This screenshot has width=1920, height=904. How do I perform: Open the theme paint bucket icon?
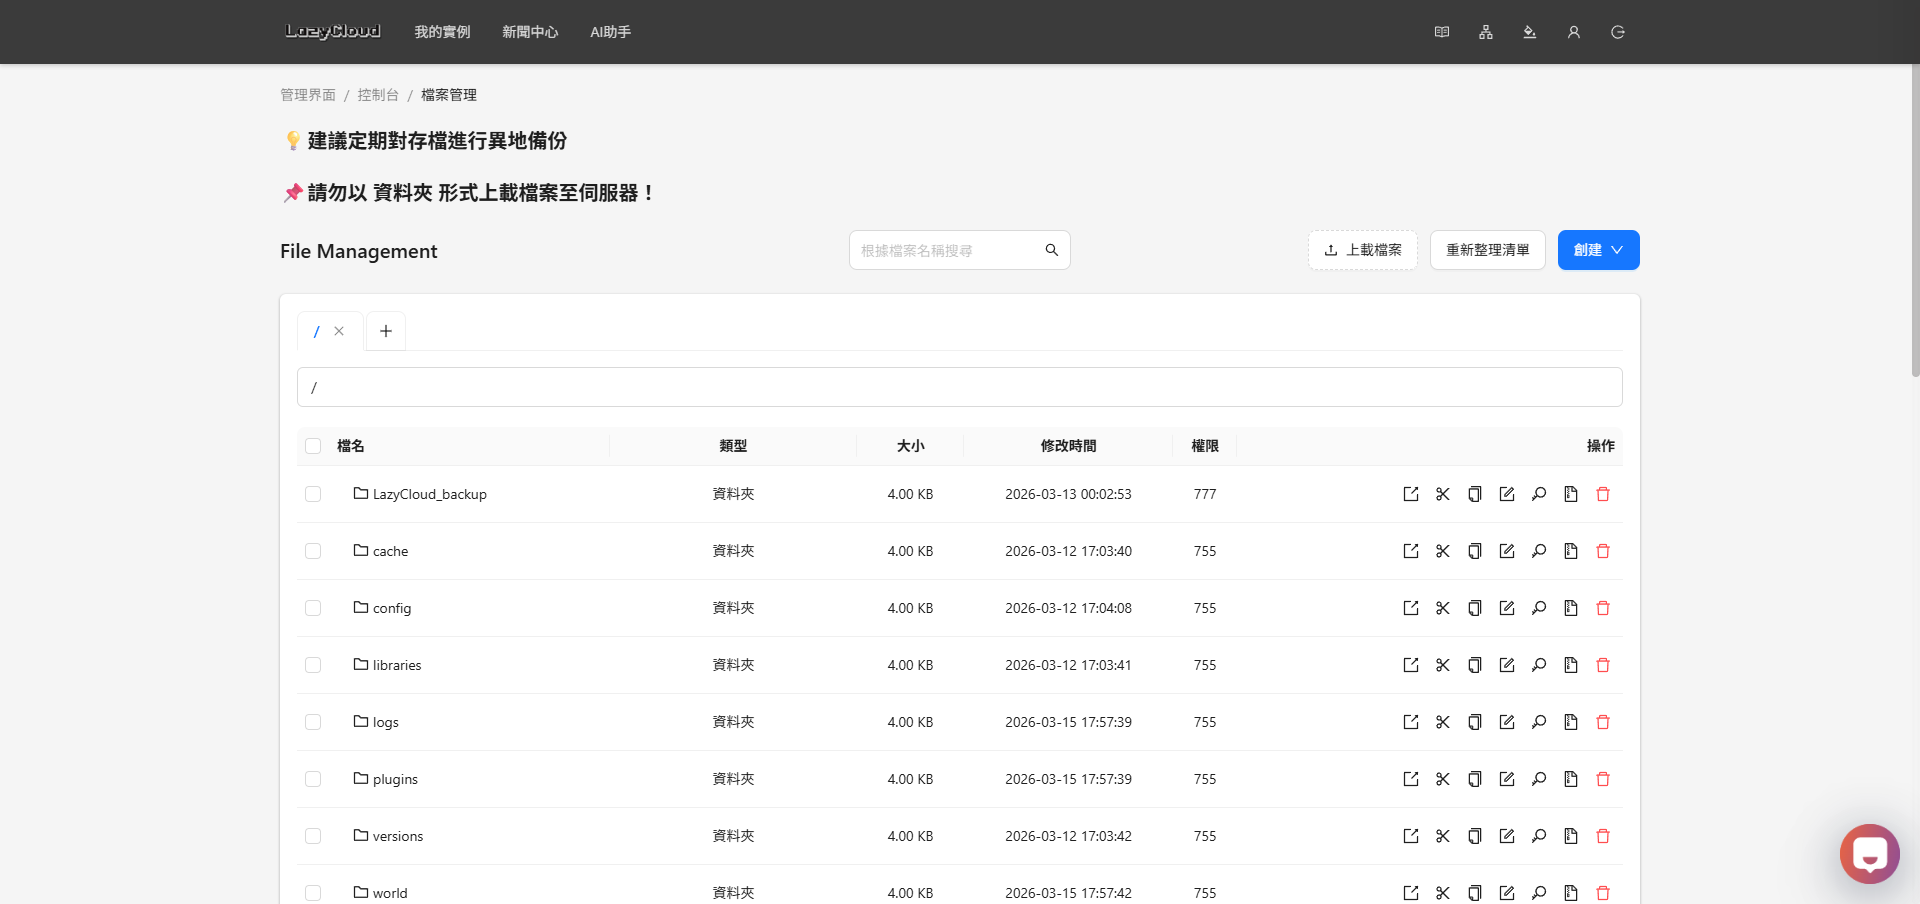click(x=1529, y=32)
